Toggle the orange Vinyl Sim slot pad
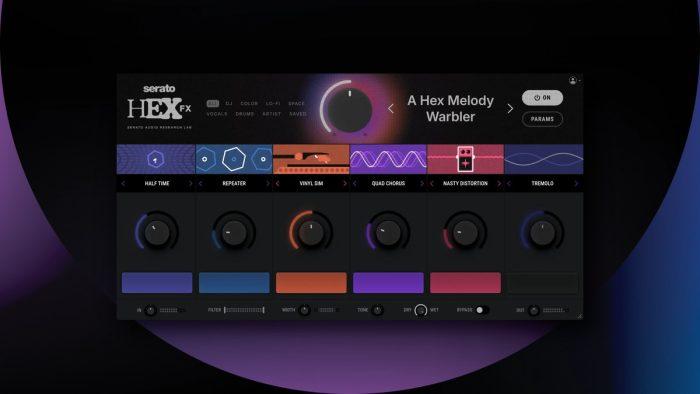 (x=311, y=282)
